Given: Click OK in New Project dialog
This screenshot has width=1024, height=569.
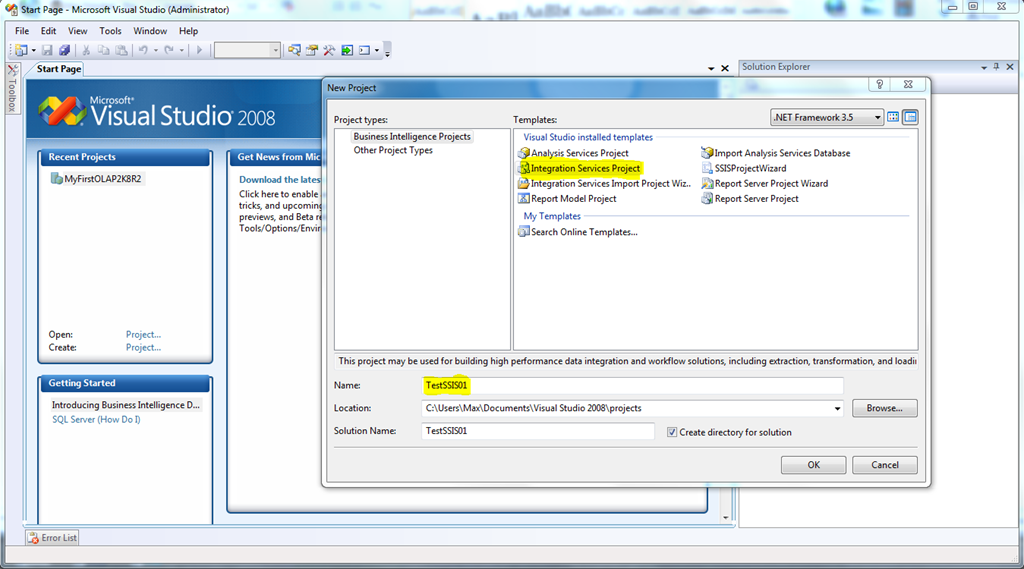Looking at the screenshot, I should tap(814, 465).
